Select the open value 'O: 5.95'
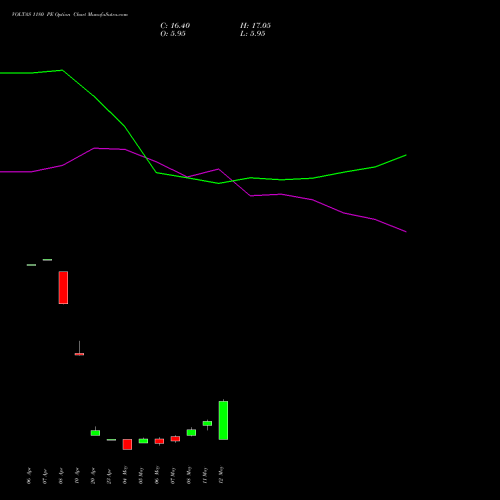Image resolution: width=500 pixels, height=500 pixels. (173, 34)
